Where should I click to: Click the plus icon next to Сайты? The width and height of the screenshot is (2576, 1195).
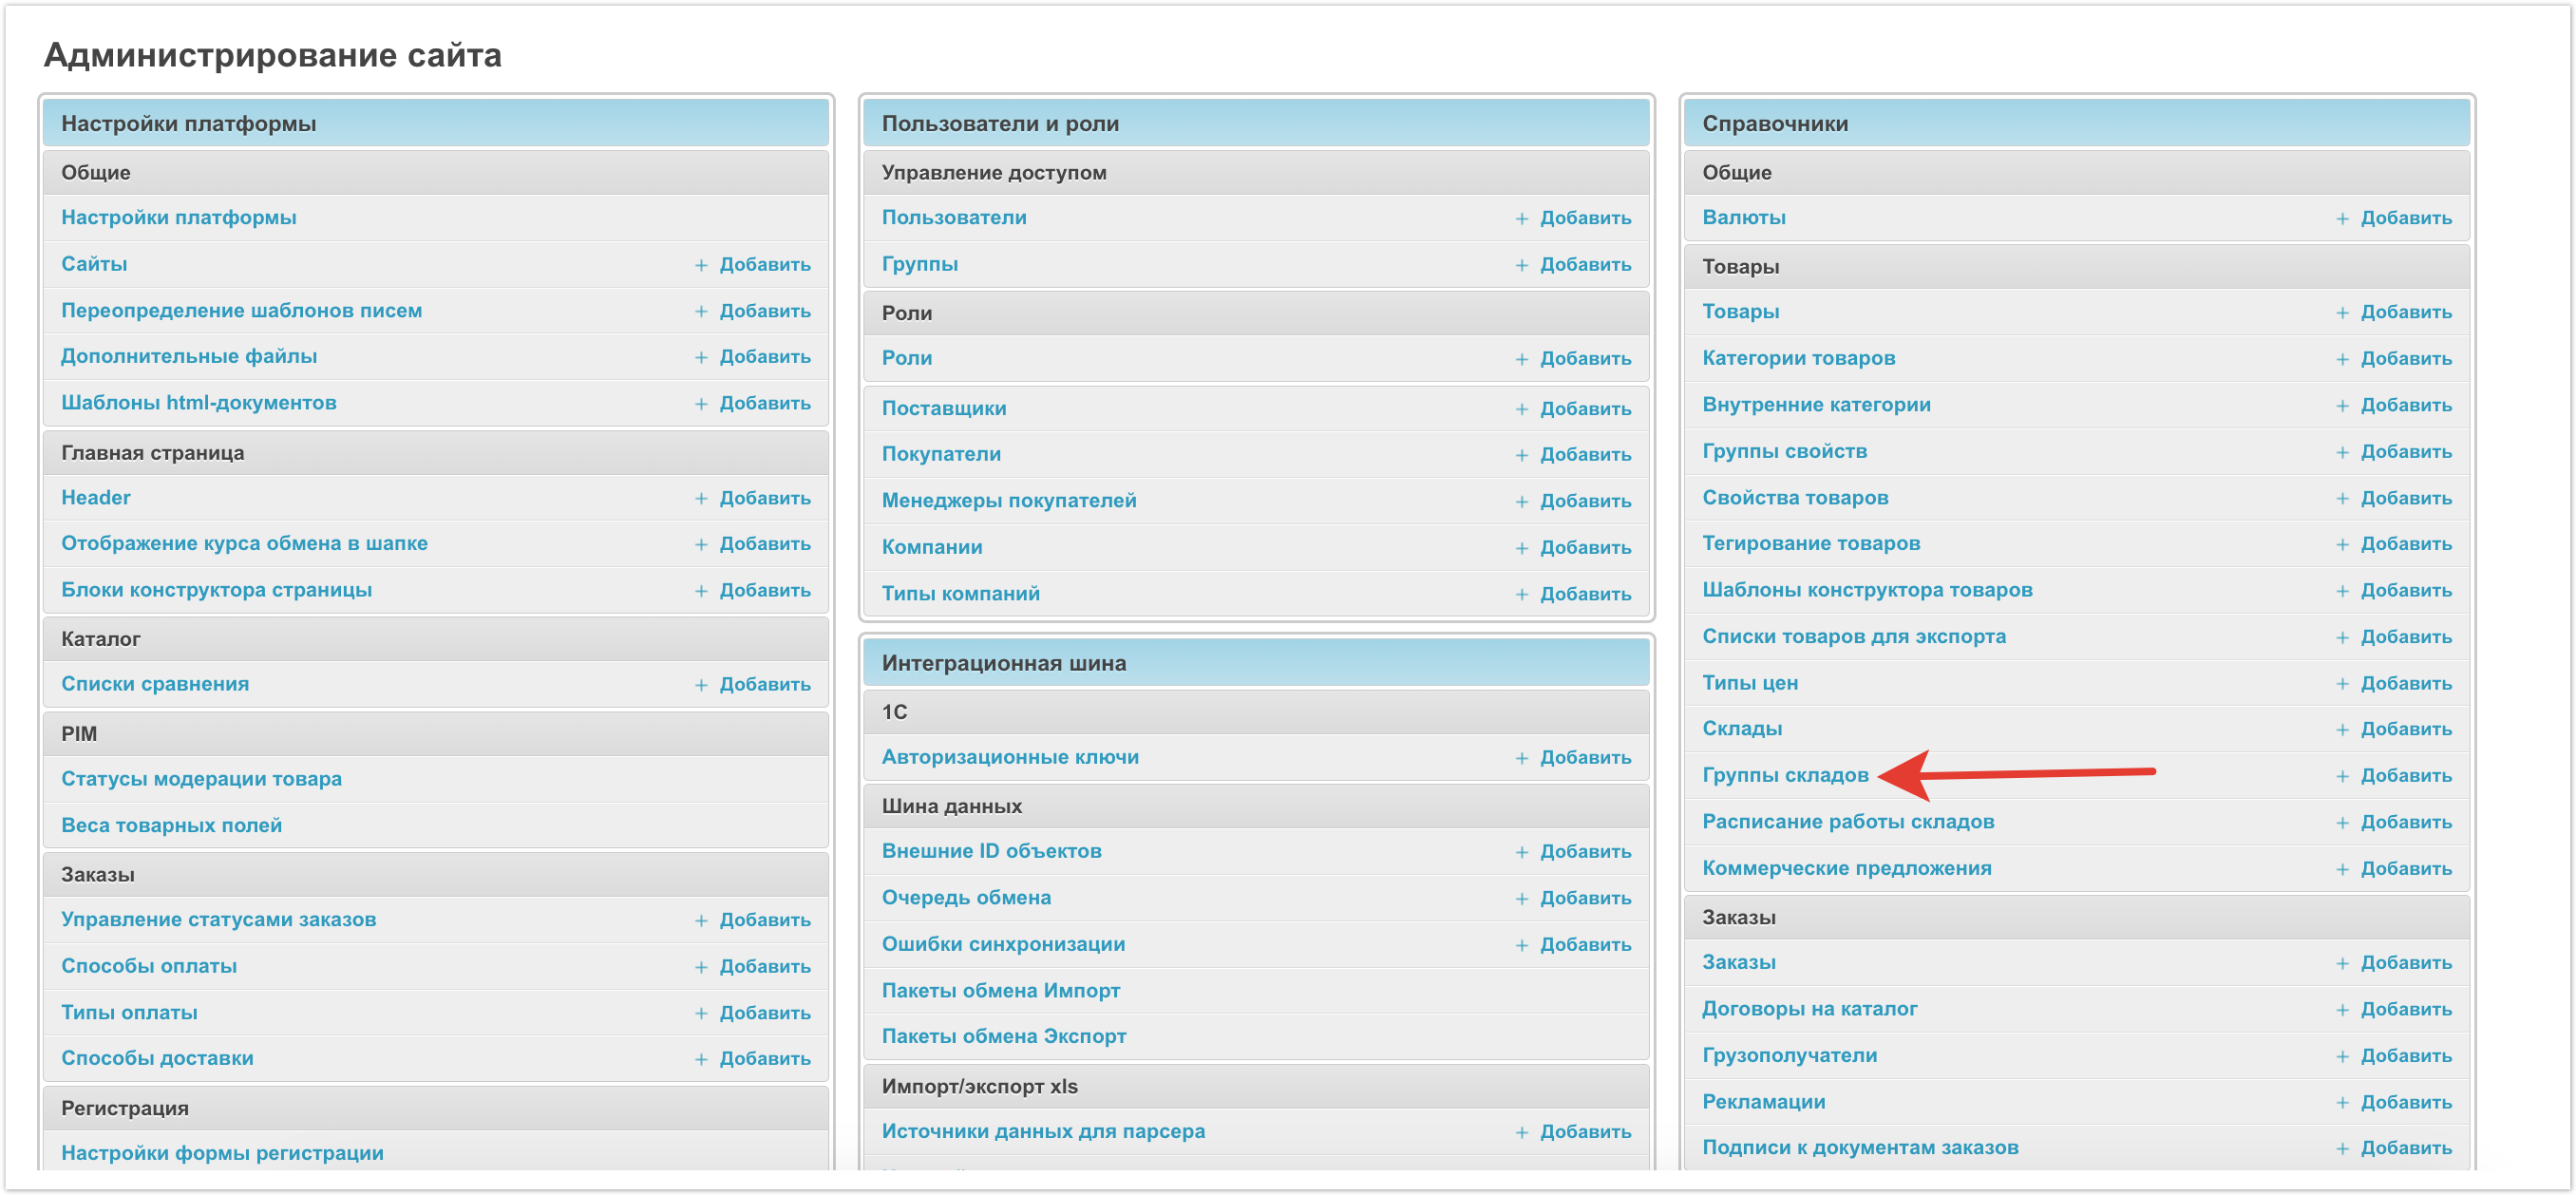pos(701,265)
